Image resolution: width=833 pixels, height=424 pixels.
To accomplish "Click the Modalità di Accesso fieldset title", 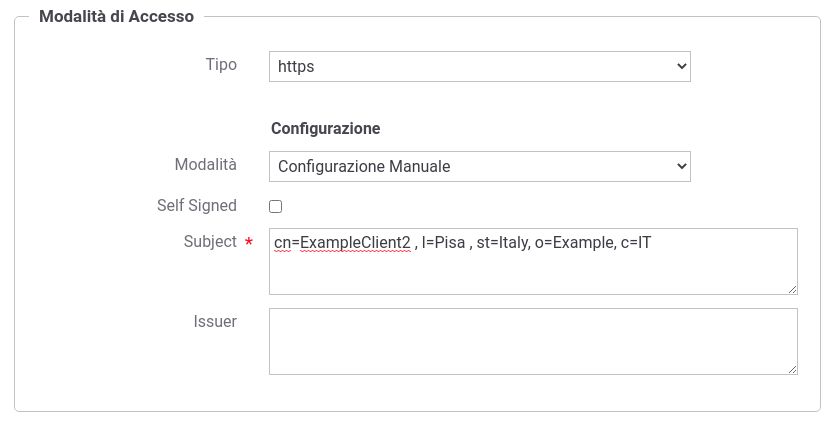I will 116,16.
